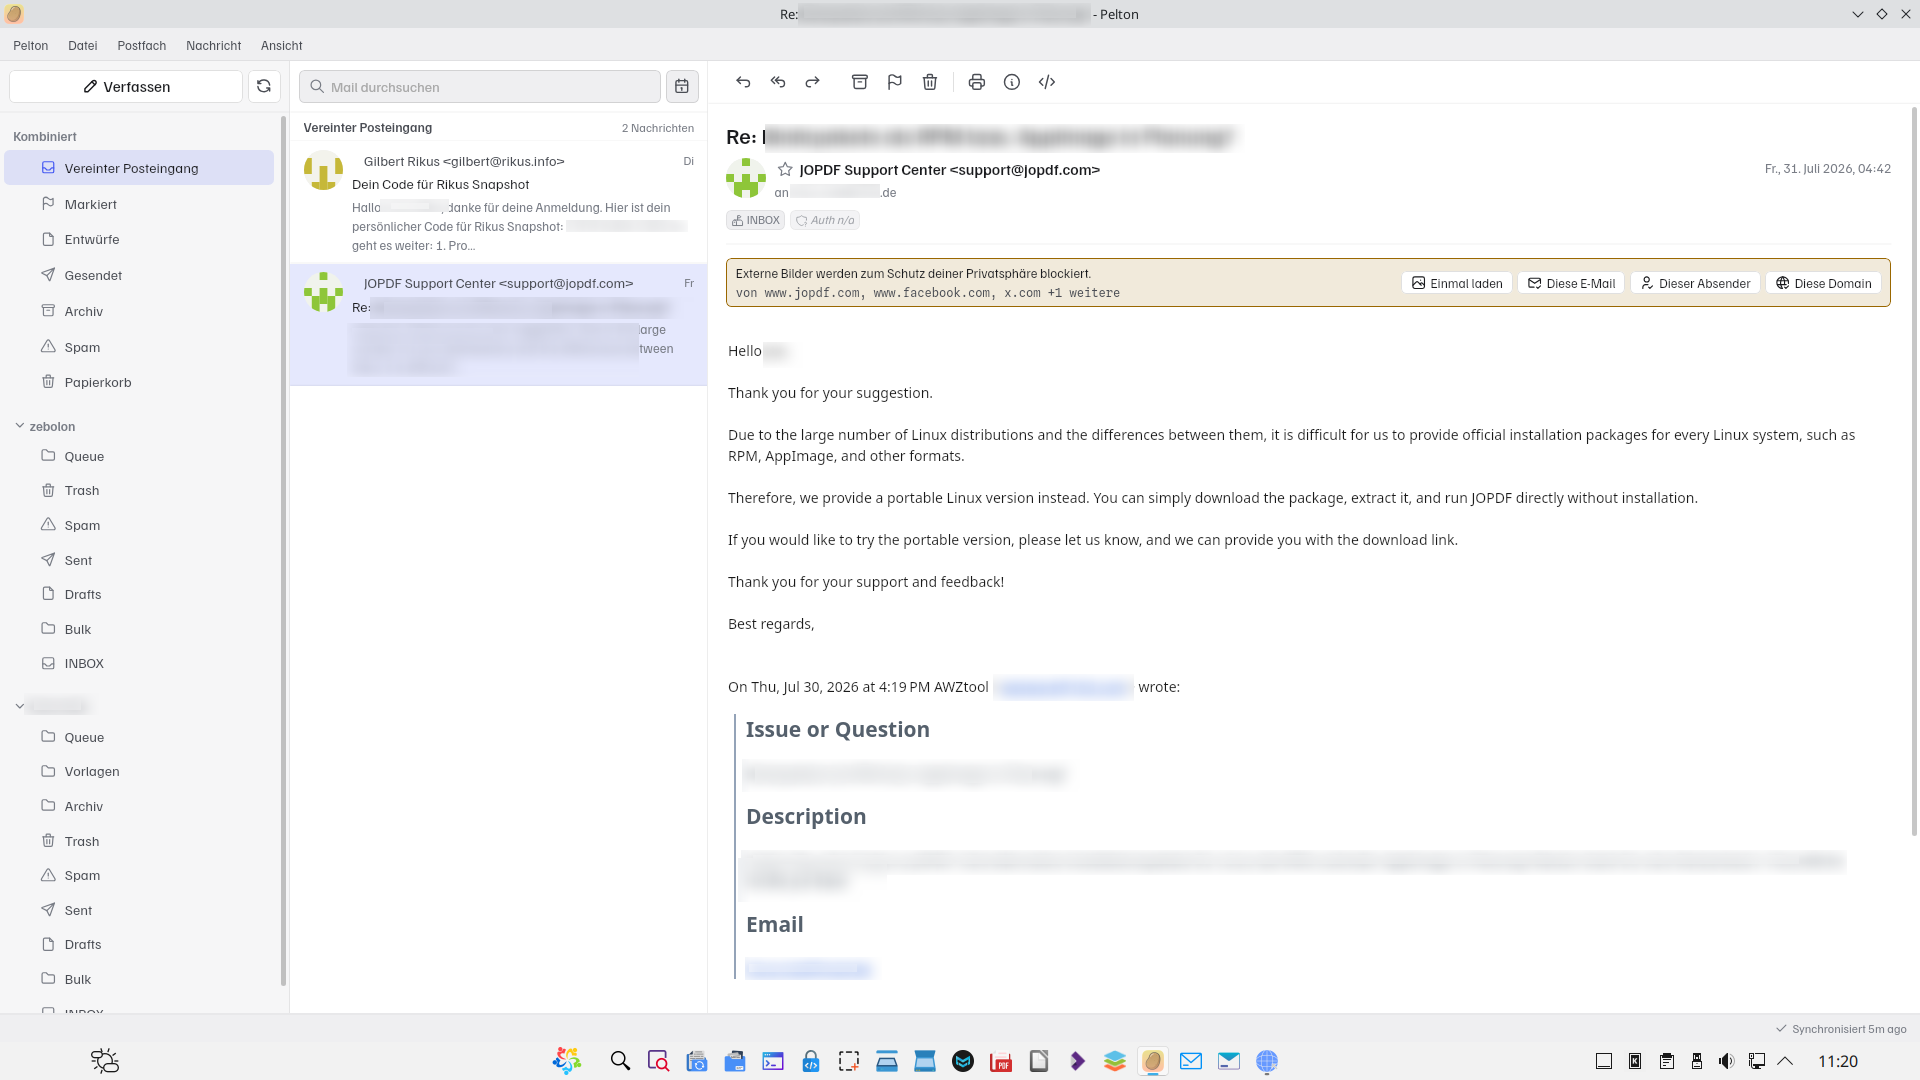The height and width of the screenshot is (1080, 1920).
Task: Open the dashed-selection screenshot tool in taskbar
Action: coord(849,1061)
